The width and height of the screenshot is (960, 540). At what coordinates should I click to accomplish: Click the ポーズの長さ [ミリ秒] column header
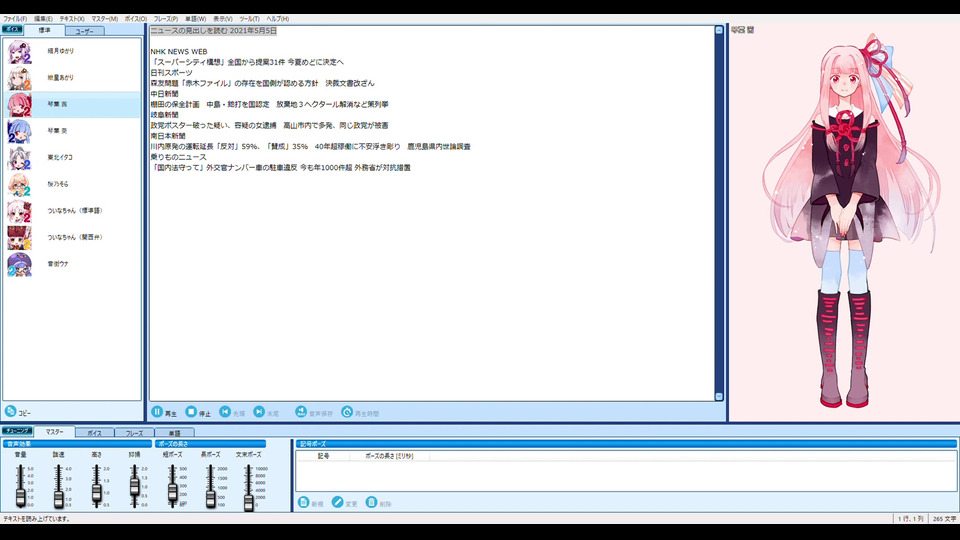pyautogui.click(x=389, y=456)
